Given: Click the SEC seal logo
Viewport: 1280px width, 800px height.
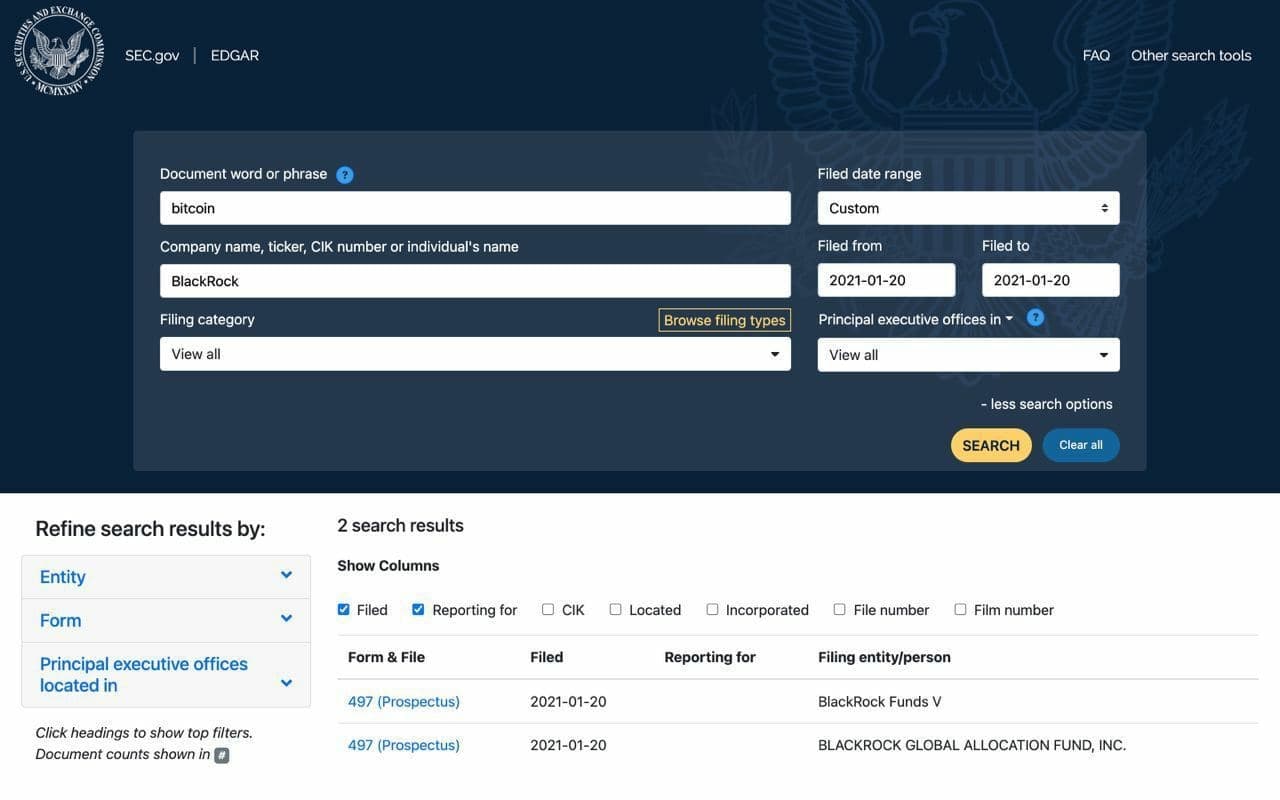Looking at the screenshot, I should (x=59, y=51).
